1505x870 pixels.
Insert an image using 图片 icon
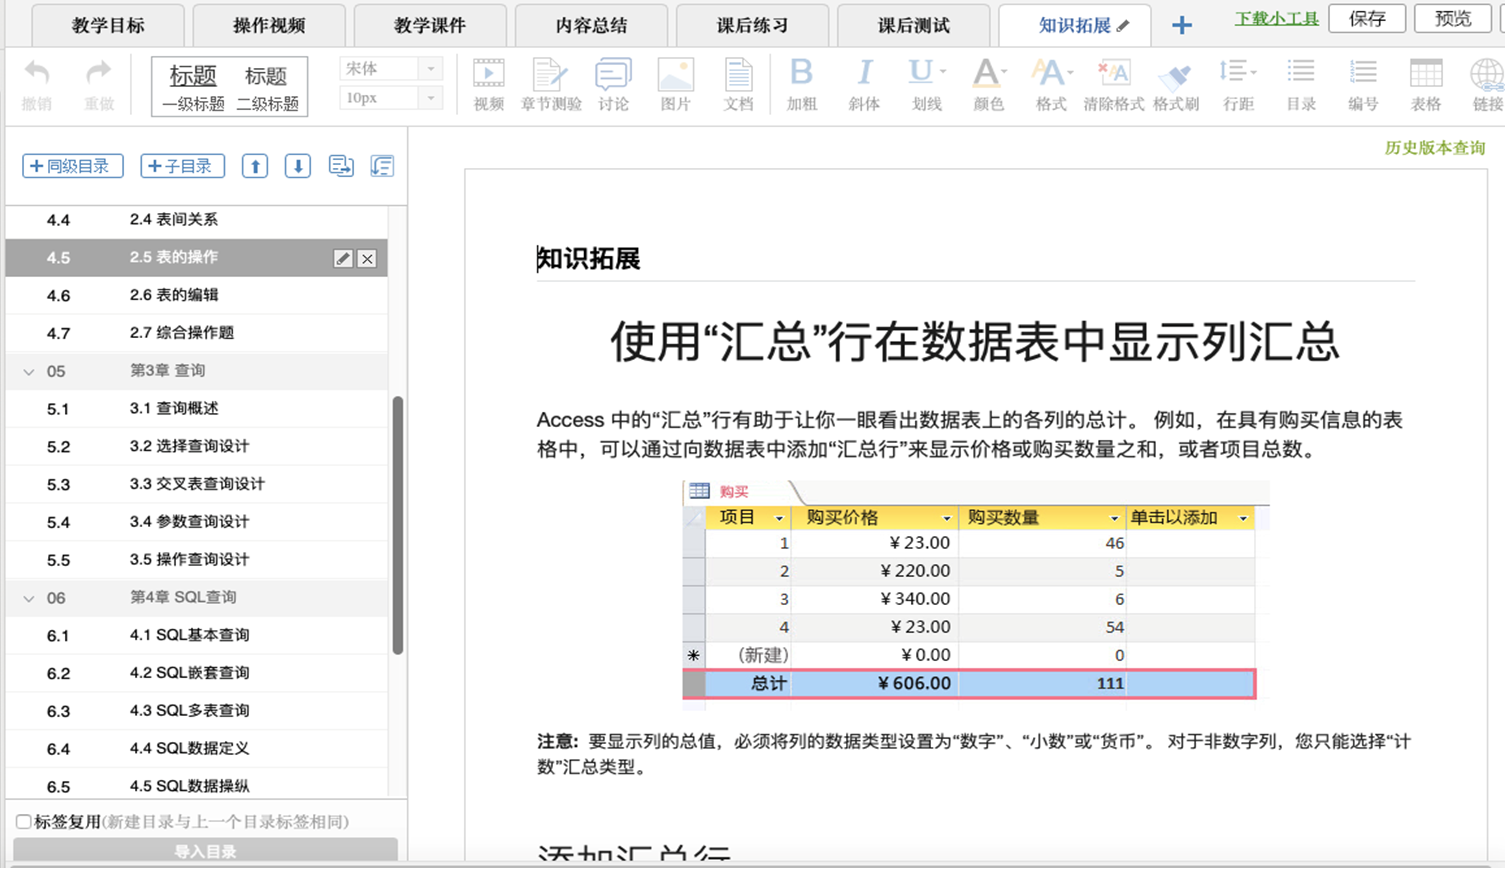click(x=675, y=84)
